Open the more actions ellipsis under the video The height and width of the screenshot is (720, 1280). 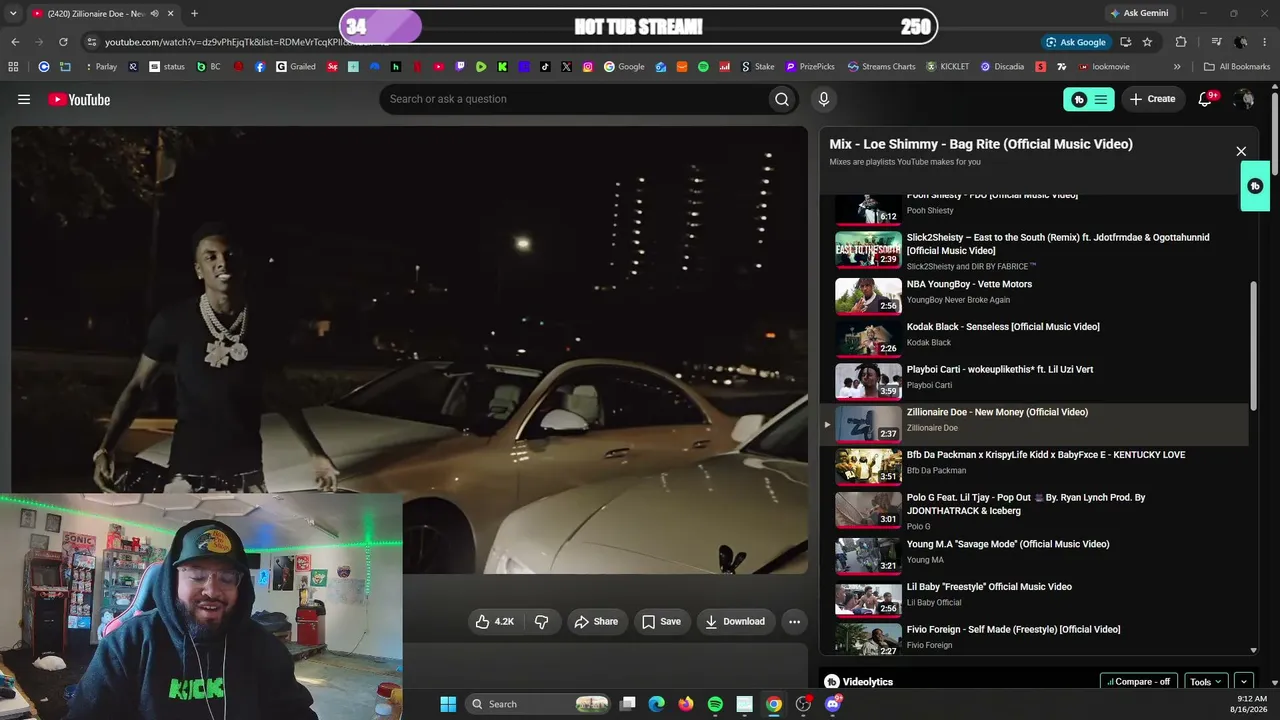(x=794, y=621)
